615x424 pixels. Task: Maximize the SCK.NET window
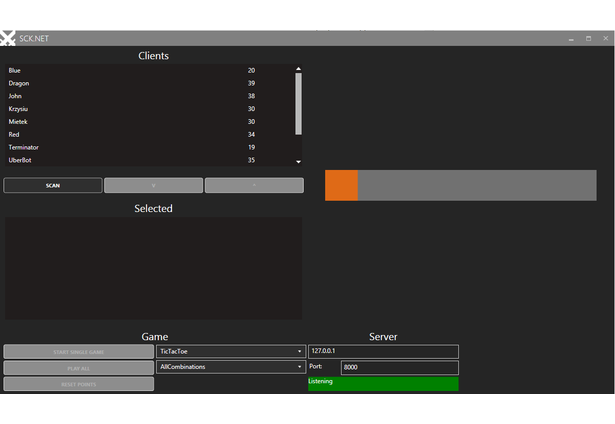tap(588, 38)
